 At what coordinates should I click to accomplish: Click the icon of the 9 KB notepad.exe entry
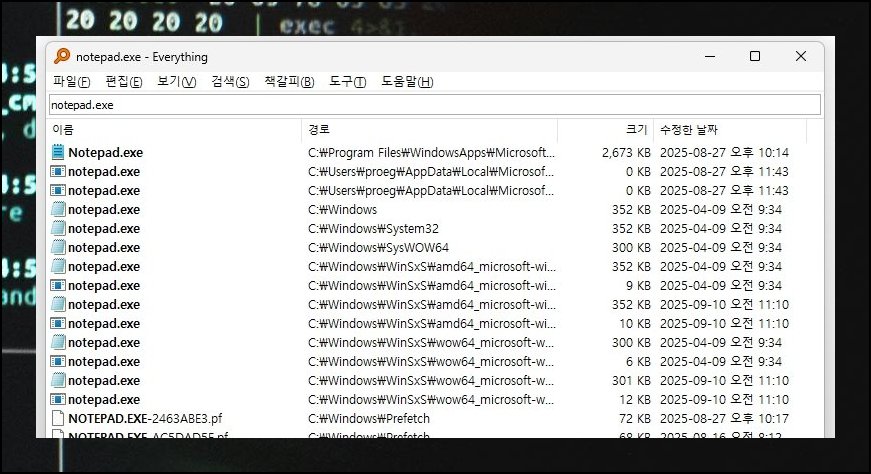(x=58, y=285)
